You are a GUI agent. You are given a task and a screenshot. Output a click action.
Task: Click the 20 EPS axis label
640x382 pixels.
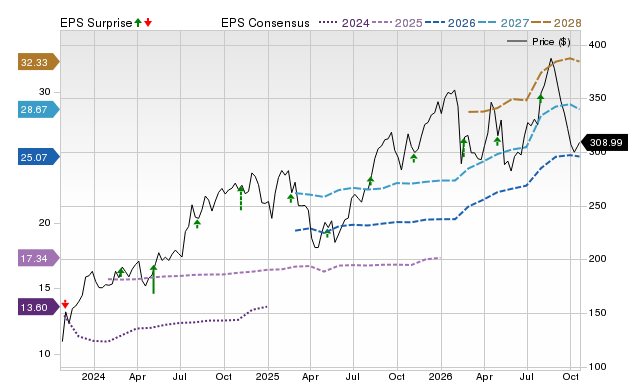tap(44, 223)
